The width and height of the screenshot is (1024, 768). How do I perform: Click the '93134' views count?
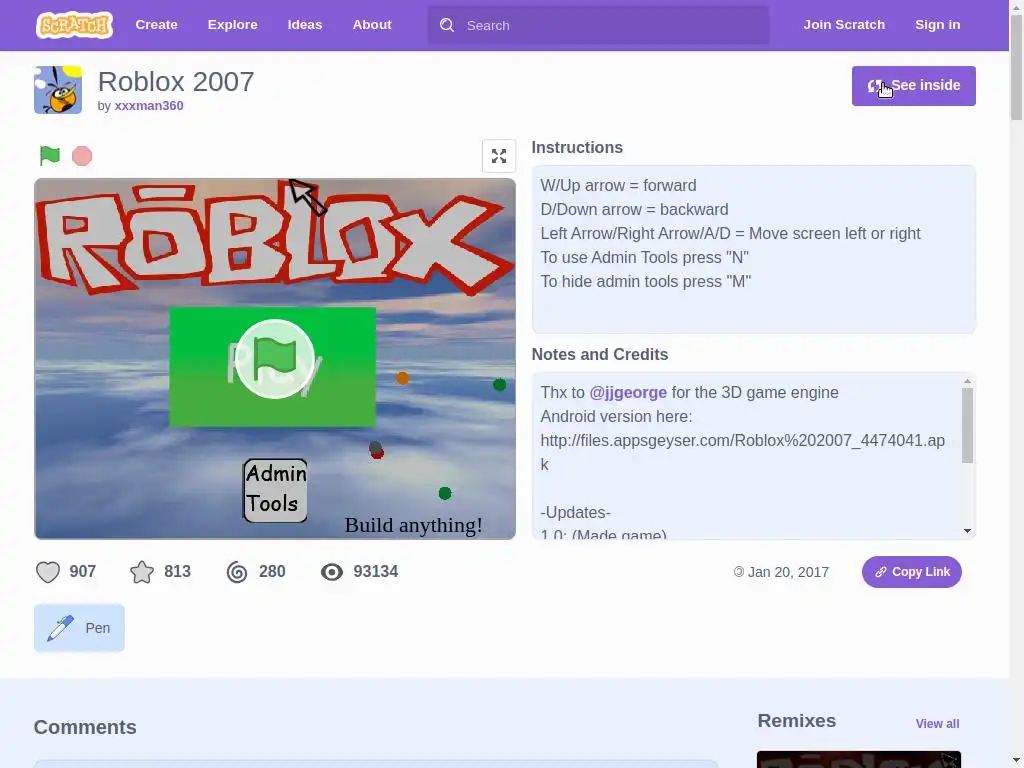coord(376,571)
